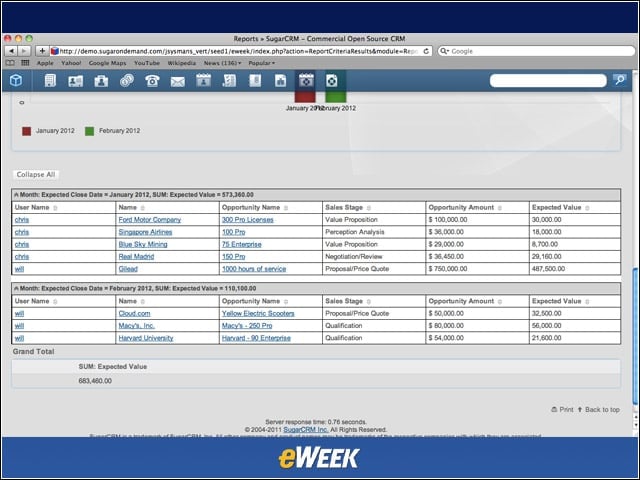Open the Yahoo! bookmark
Image resolution: width=640 pixels, height=480 pixels.
[71, 63]
